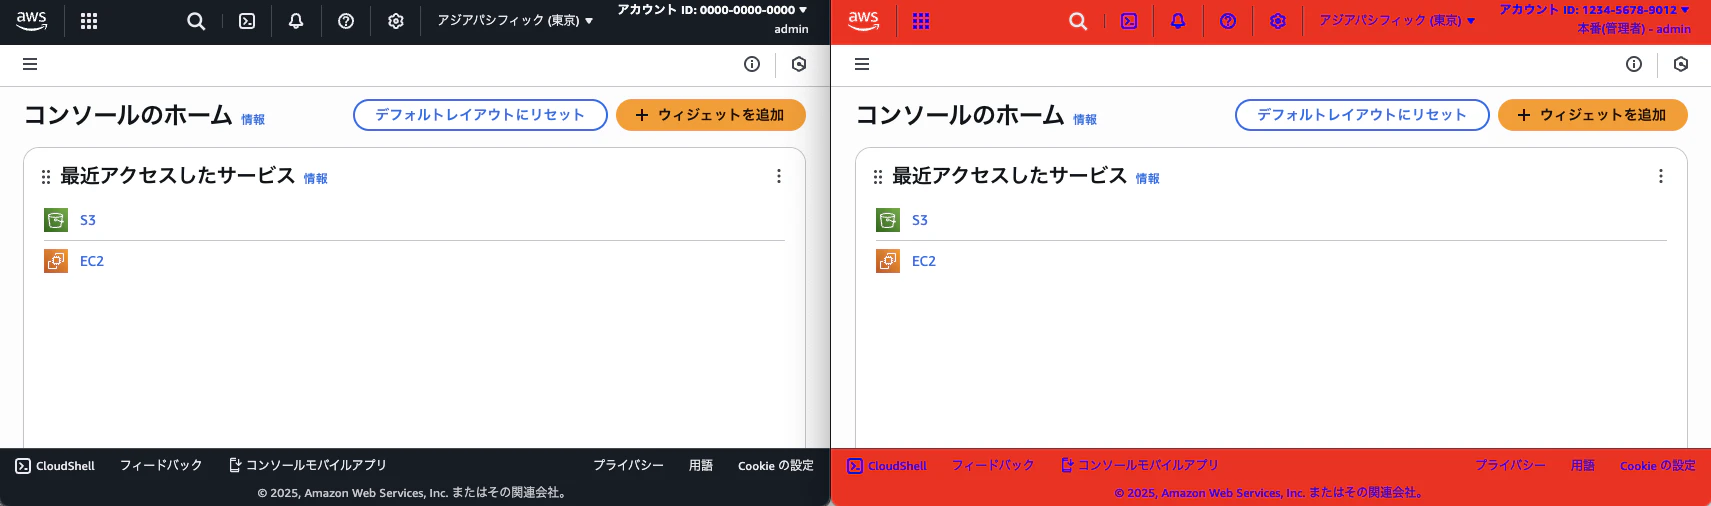The height and width of the screenshot is (506, 1711).
Task: Click 用語 in dark footer
Action: [701, 466]
